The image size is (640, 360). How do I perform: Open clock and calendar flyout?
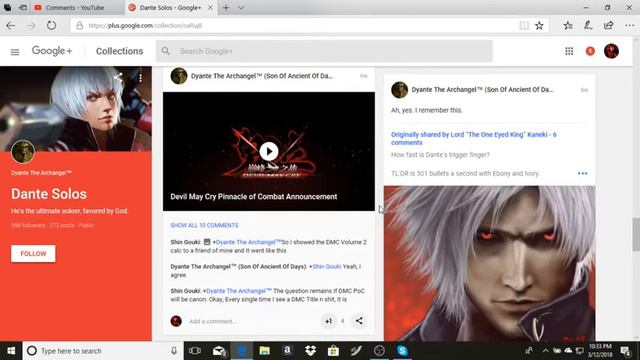click(600, 351)
